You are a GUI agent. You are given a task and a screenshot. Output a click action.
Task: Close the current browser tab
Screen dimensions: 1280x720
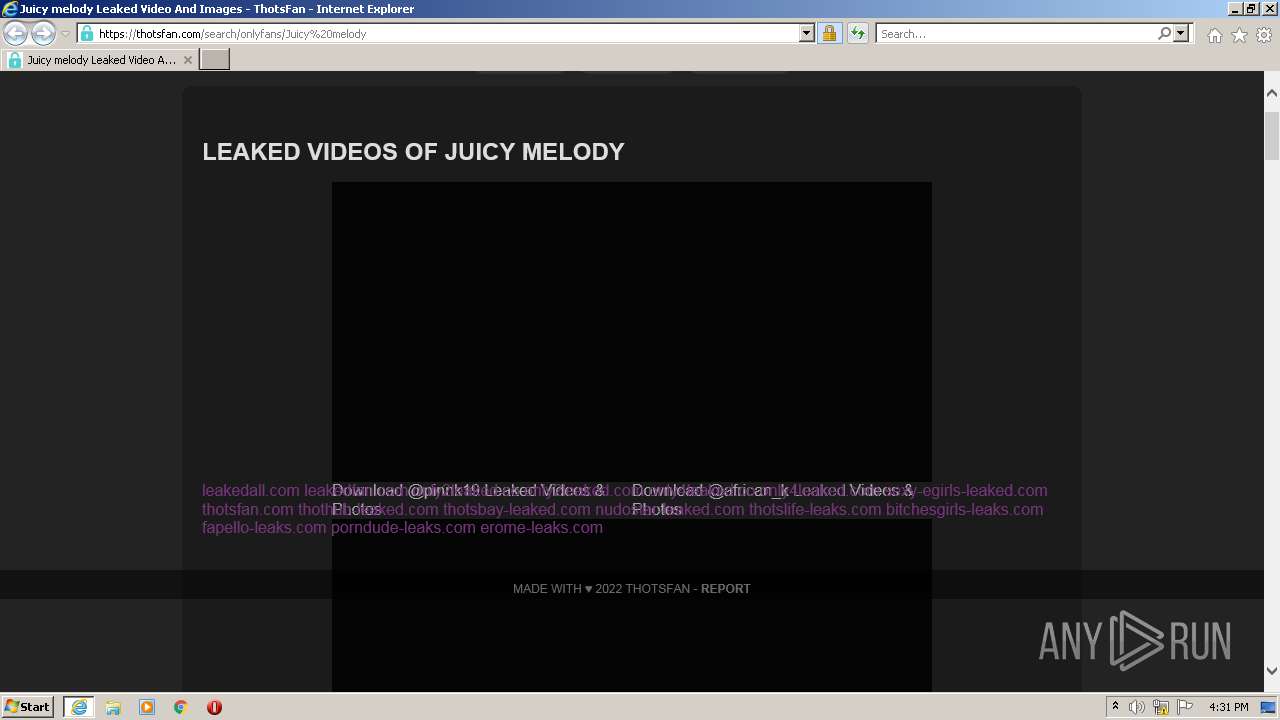(x=187, y=60)
